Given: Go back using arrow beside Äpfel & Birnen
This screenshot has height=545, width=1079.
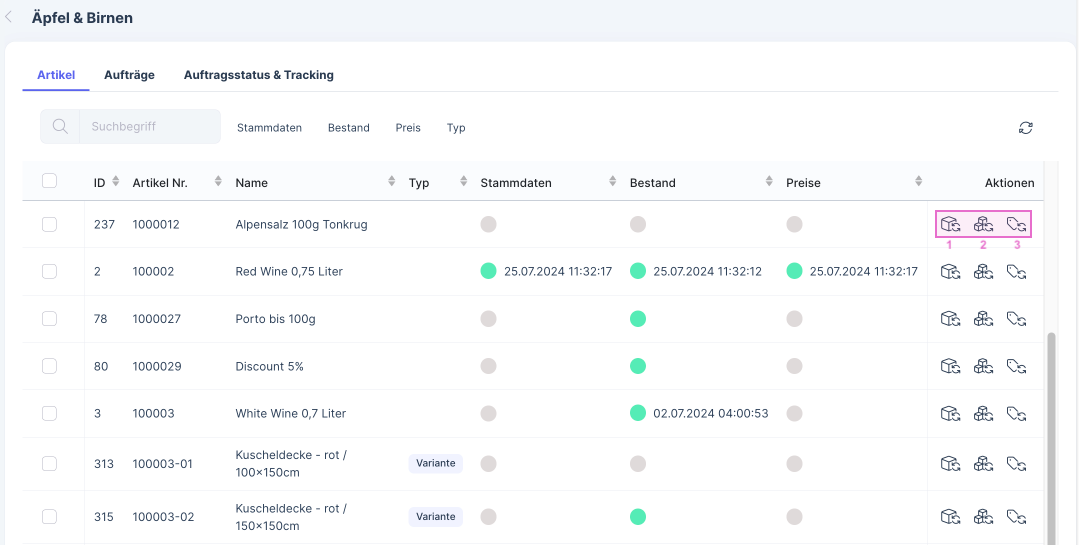Looking at the screenshot, I should coord(10,17).
